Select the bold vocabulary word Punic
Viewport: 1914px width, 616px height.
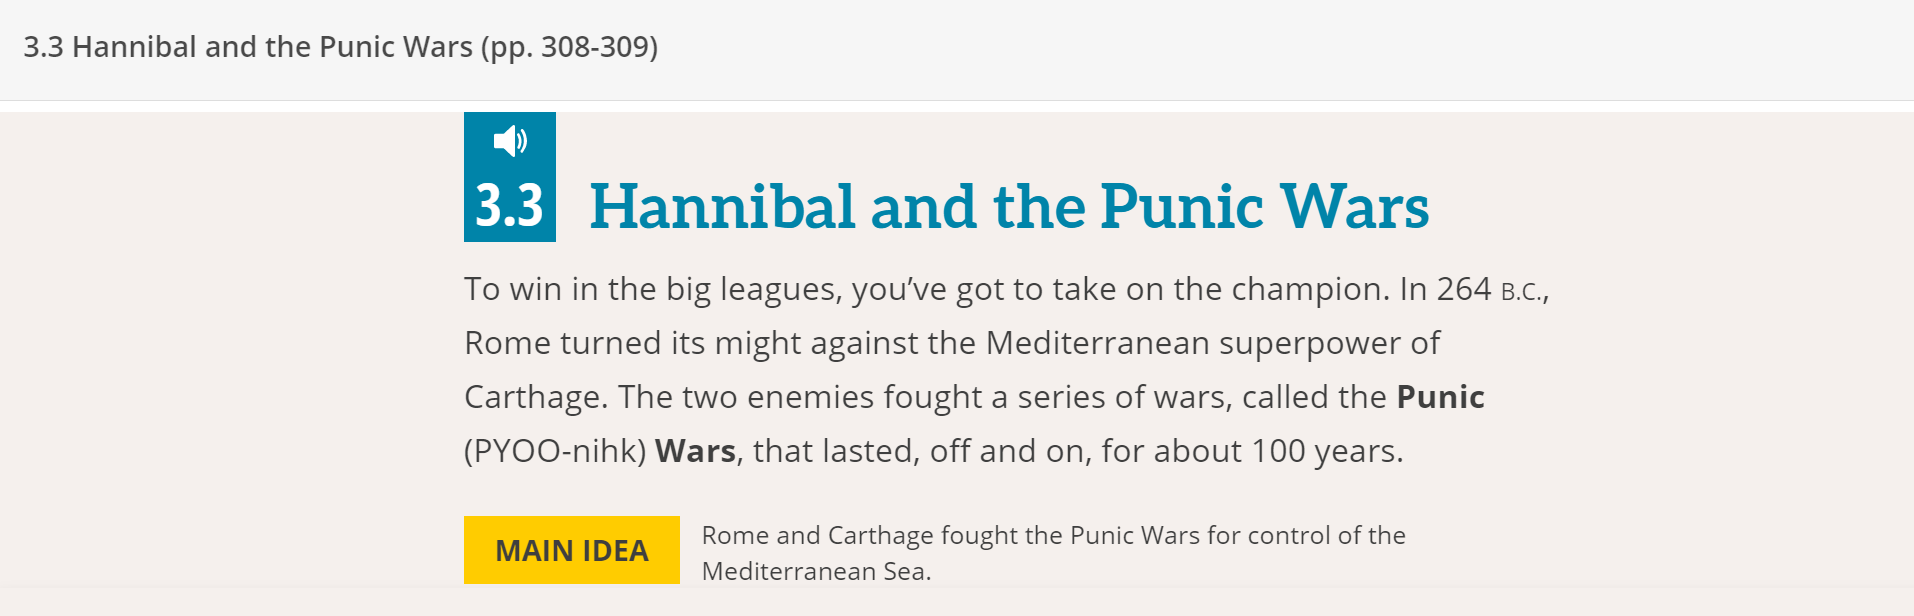[x=1440, y=397]
